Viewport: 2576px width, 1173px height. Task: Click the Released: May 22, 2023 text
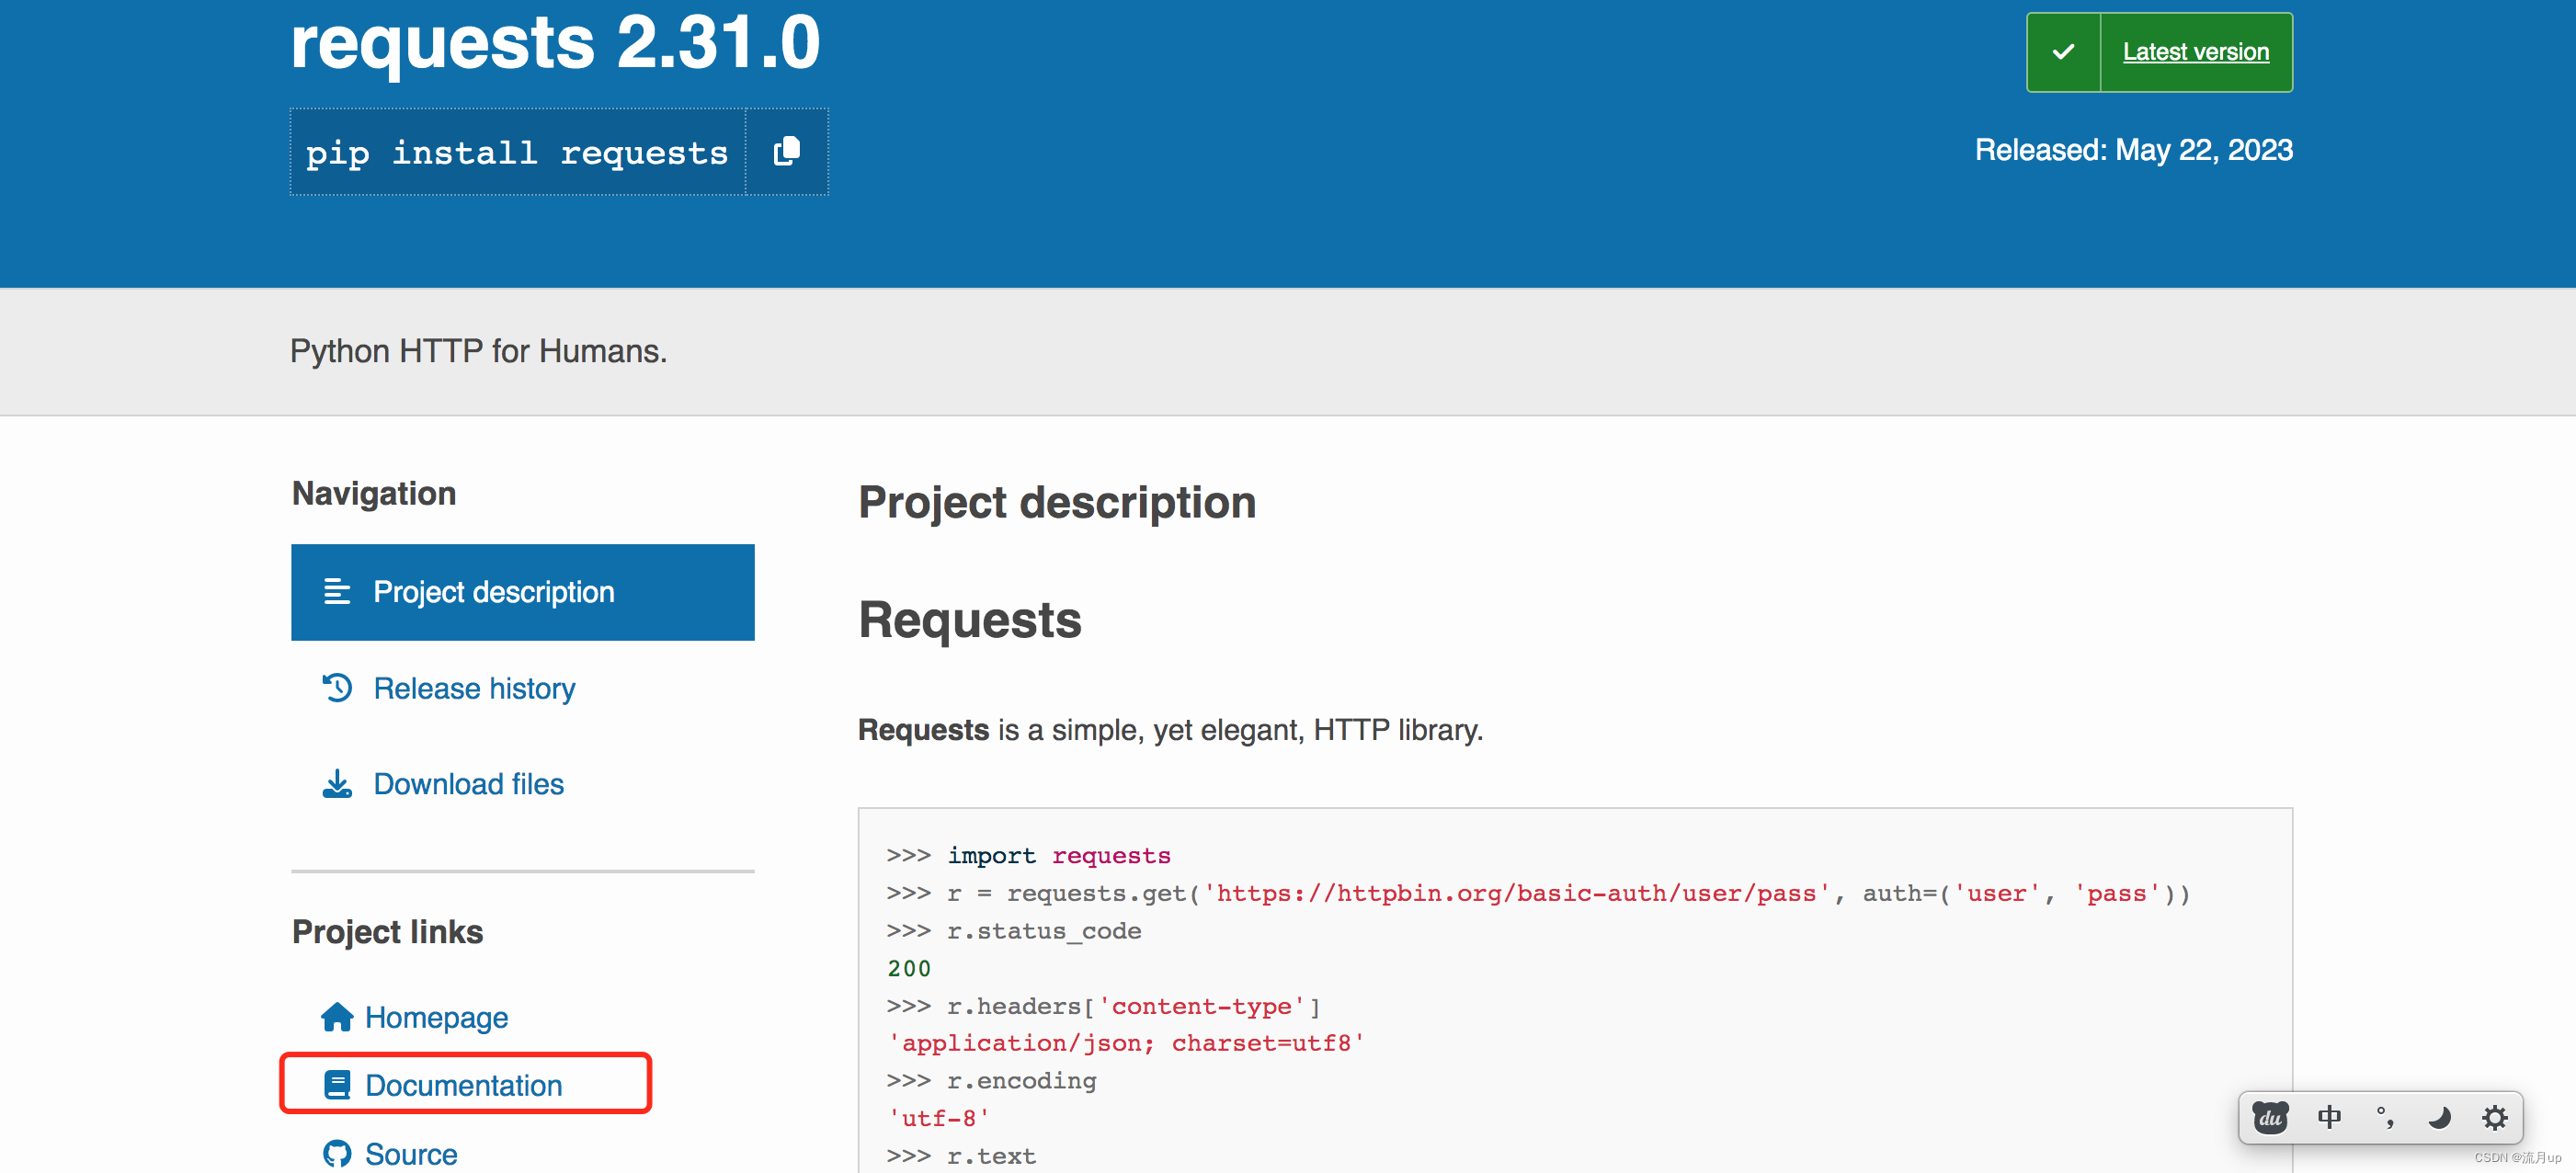2133,150
